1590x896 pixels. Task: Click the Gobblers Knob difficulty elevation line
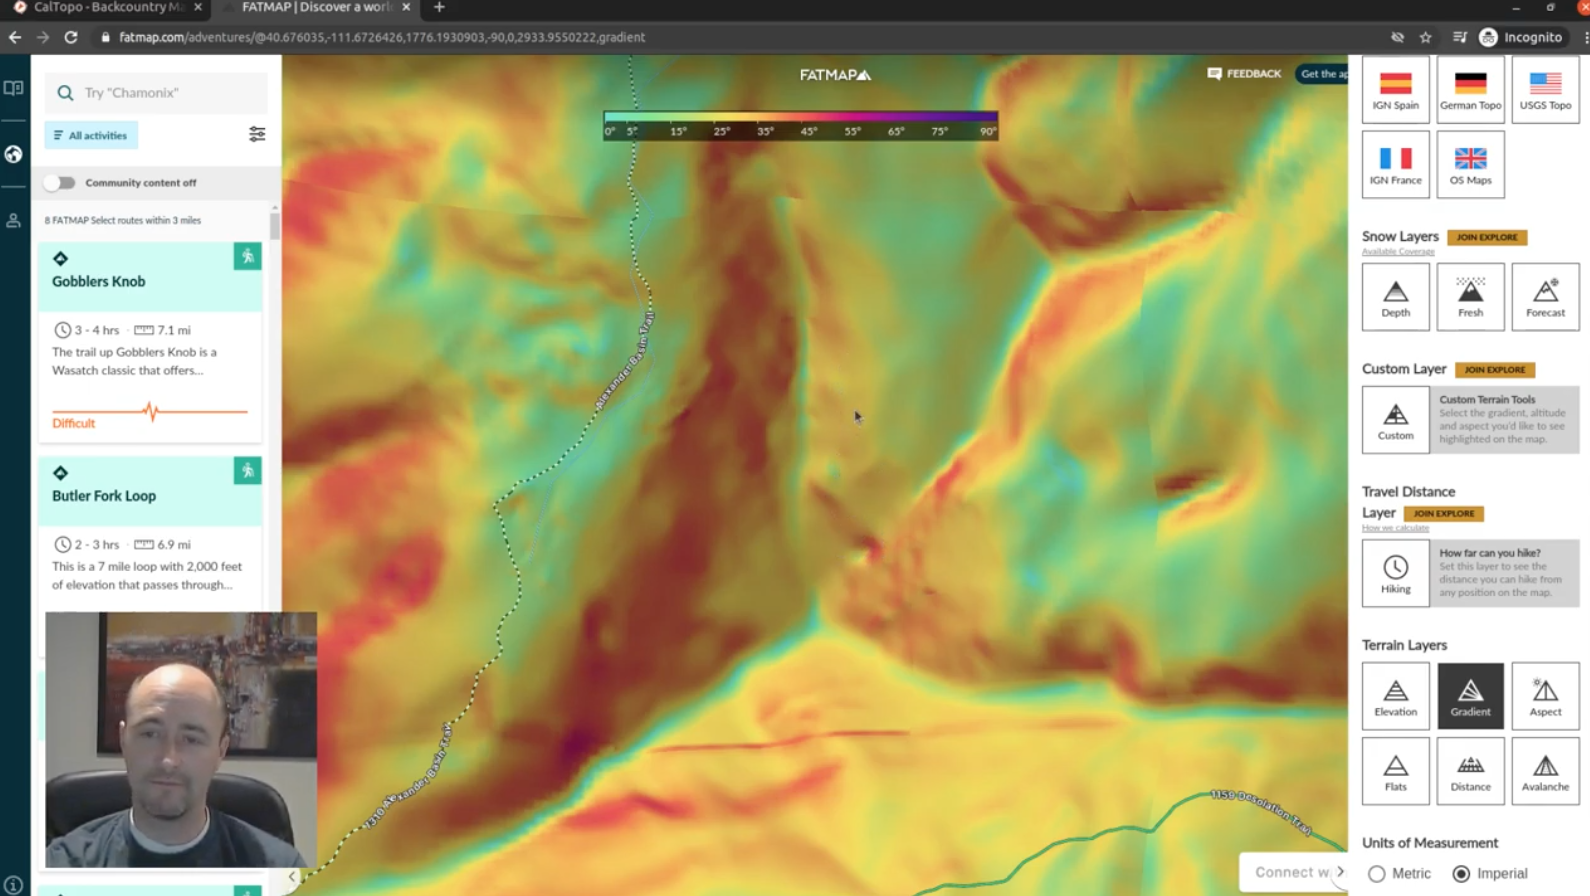point(150,411)
